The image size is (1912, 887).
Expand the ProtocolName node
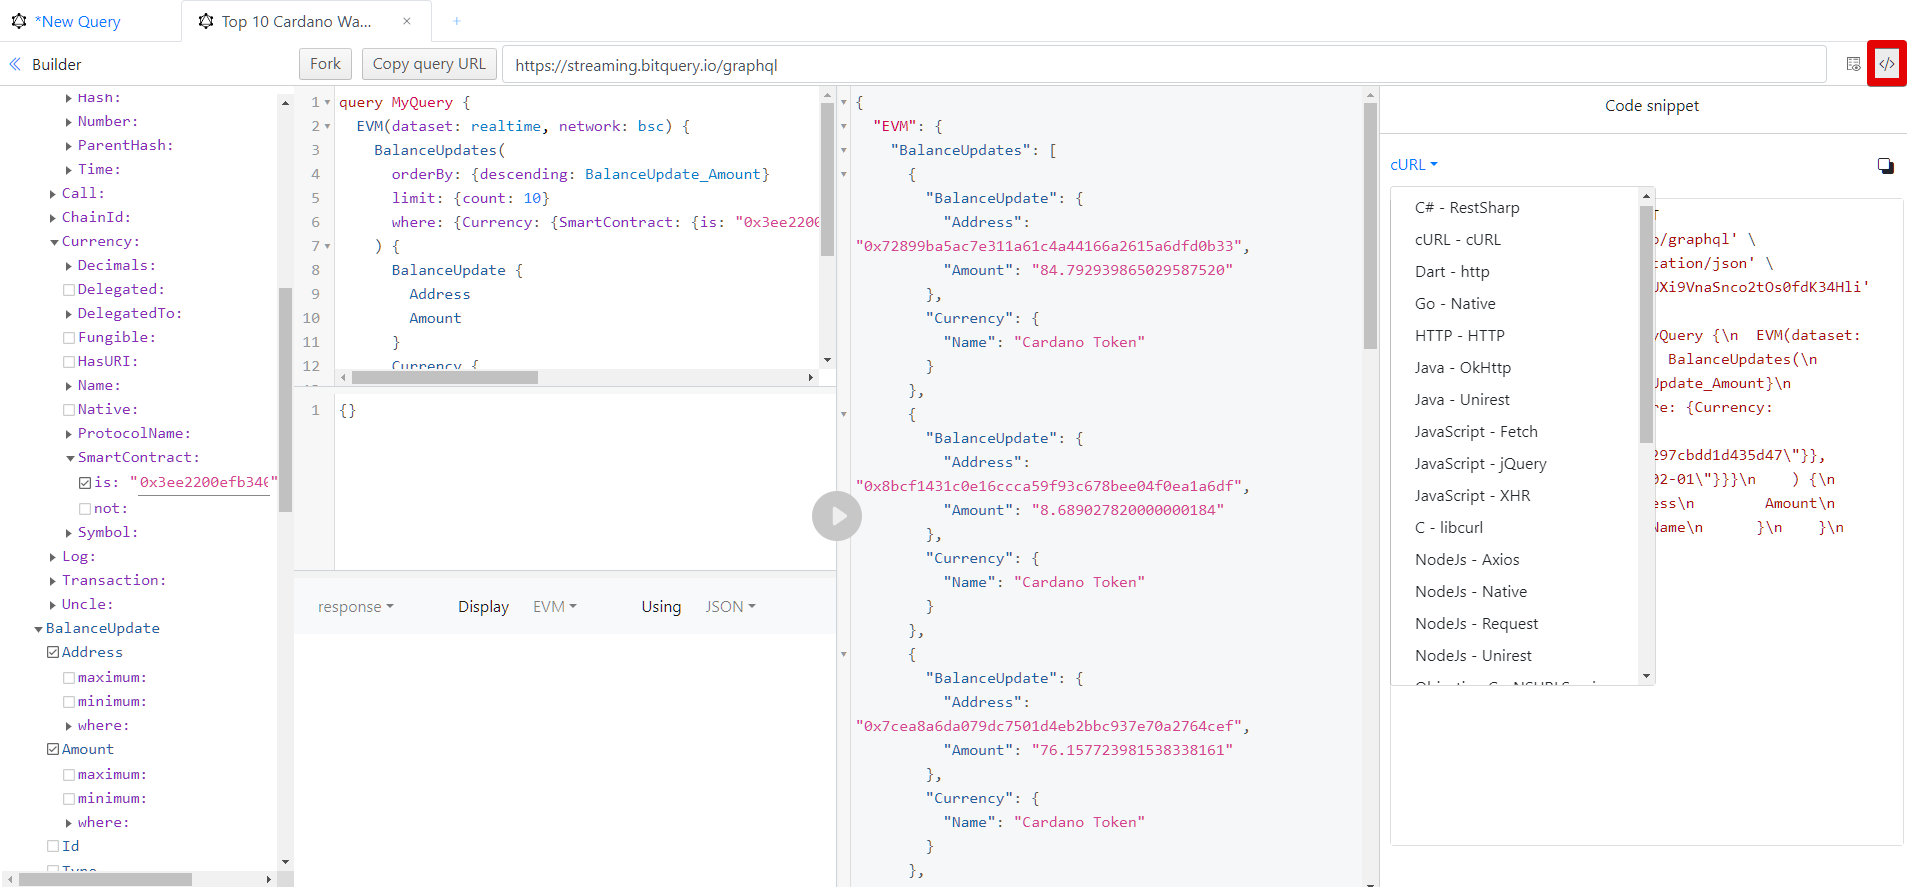[69, 434]
